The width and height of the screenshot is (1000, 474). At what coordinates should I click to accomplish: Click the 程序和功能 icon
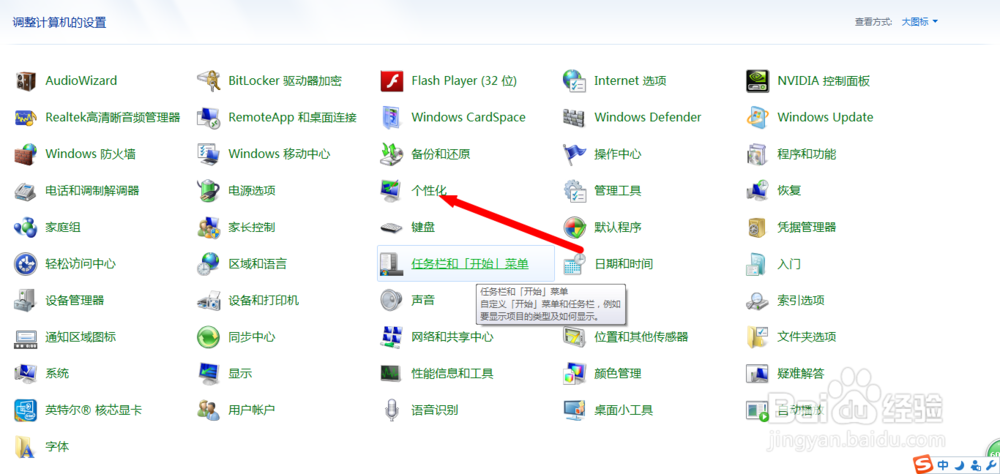click(757, 154)
